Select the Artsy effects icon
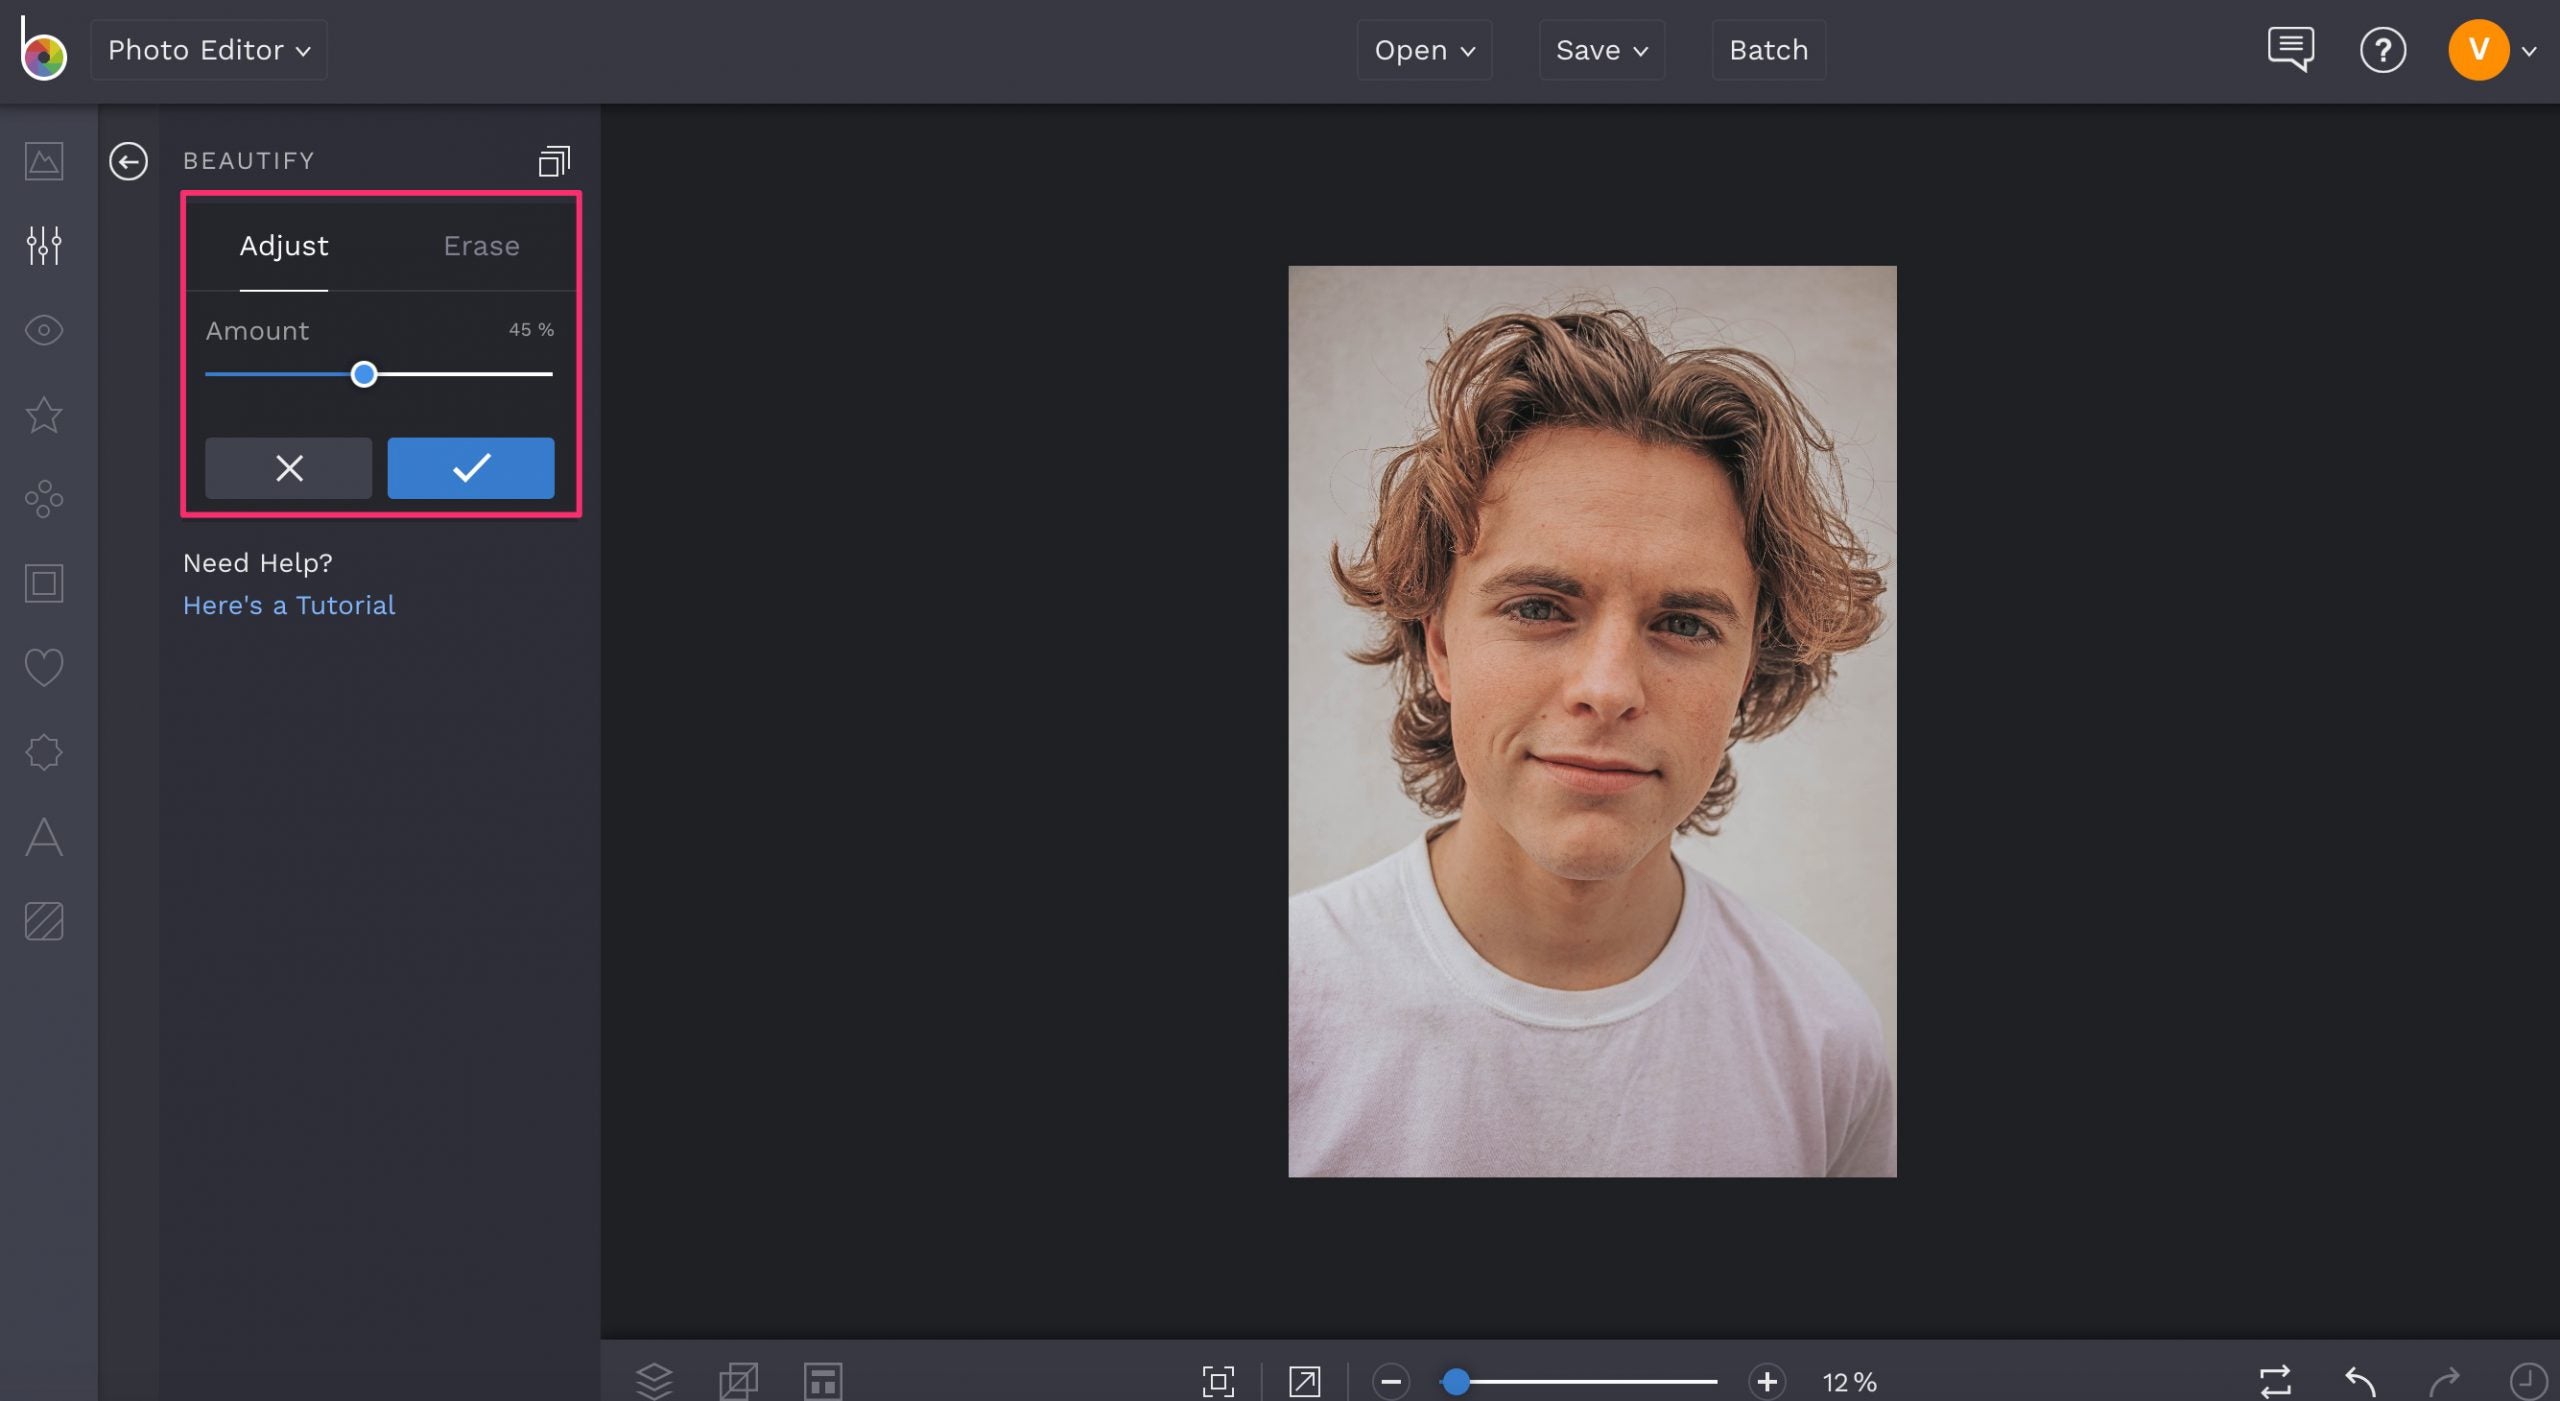The width and height of the screenshot is (2560, 1401). pyautogui.click(x=42, y=500)
